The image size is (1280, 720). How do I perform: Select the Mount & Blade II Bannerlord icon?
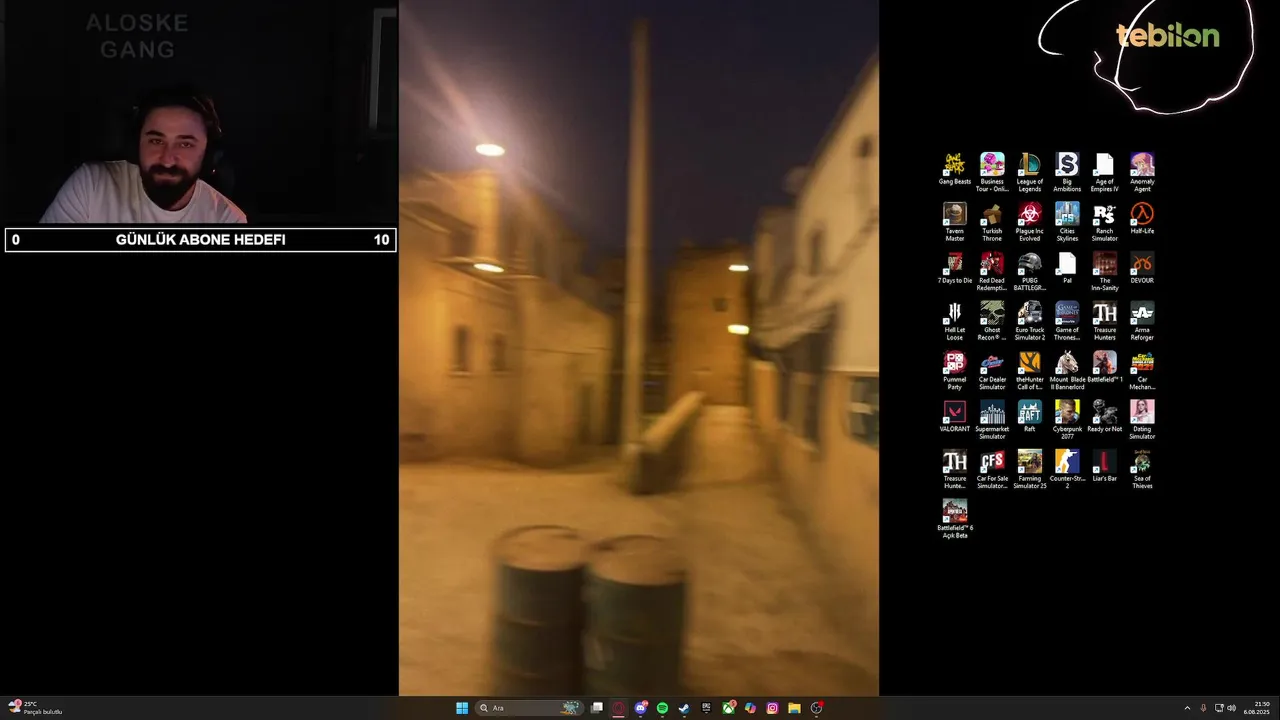pos(1067,370)
